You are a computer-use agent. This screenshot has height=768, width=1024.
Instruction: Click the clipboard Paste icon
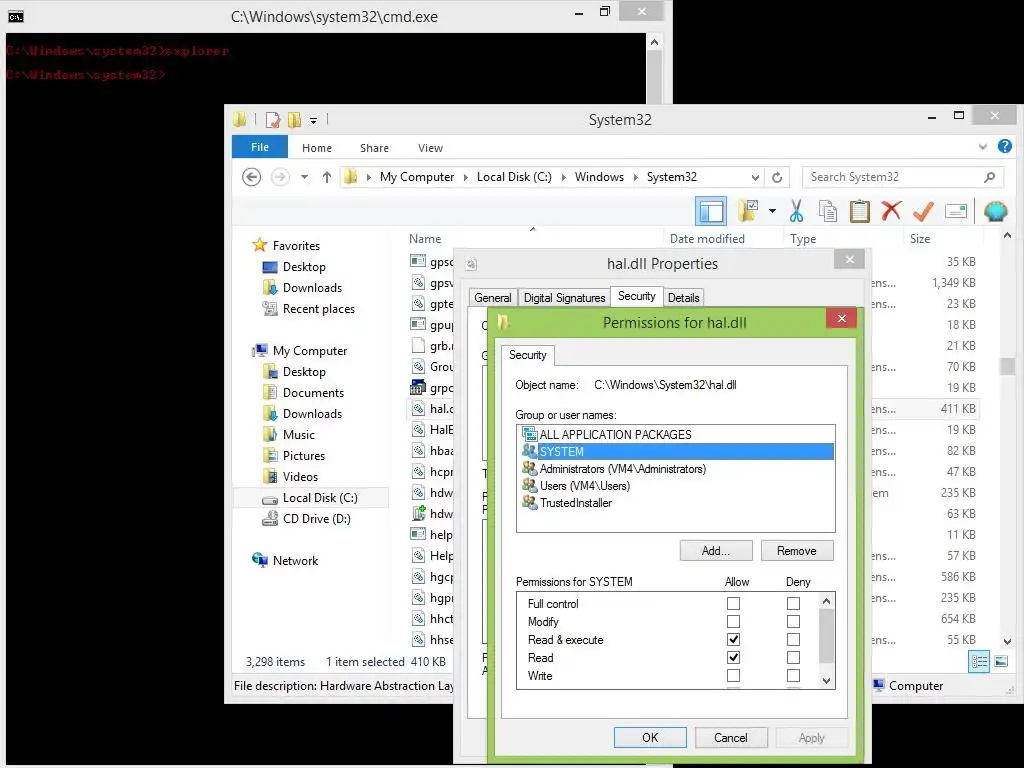click(859, 212)
